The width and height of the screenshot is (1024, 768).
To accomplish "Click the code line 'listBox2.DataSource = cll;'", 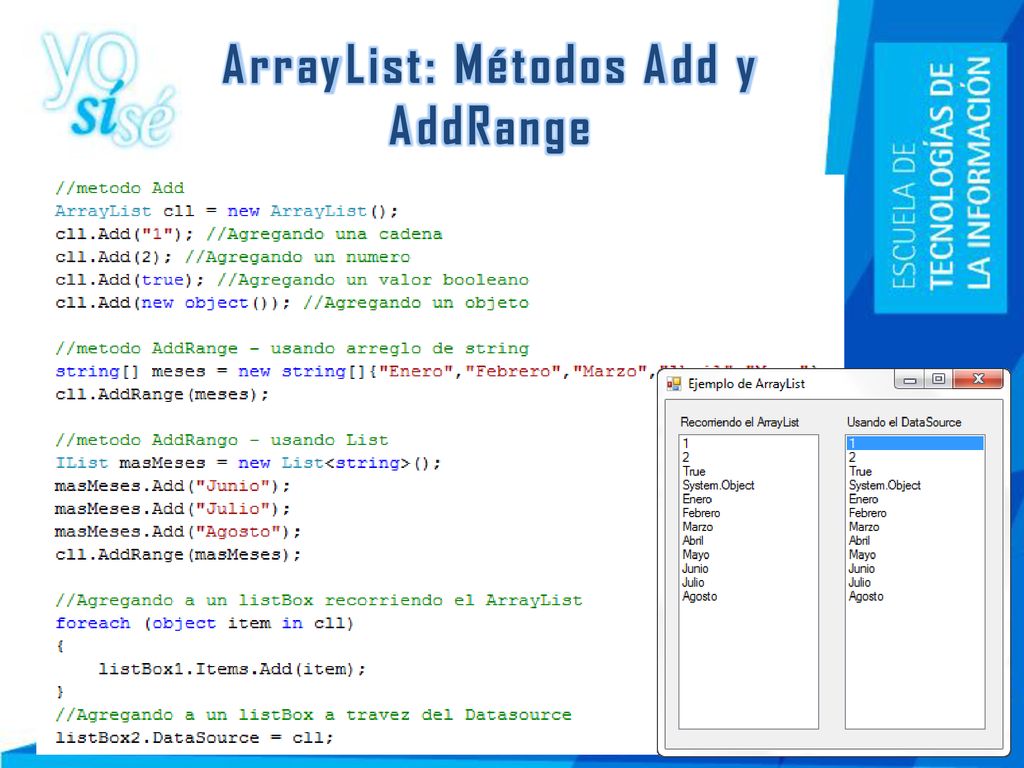I will [195, 738].
